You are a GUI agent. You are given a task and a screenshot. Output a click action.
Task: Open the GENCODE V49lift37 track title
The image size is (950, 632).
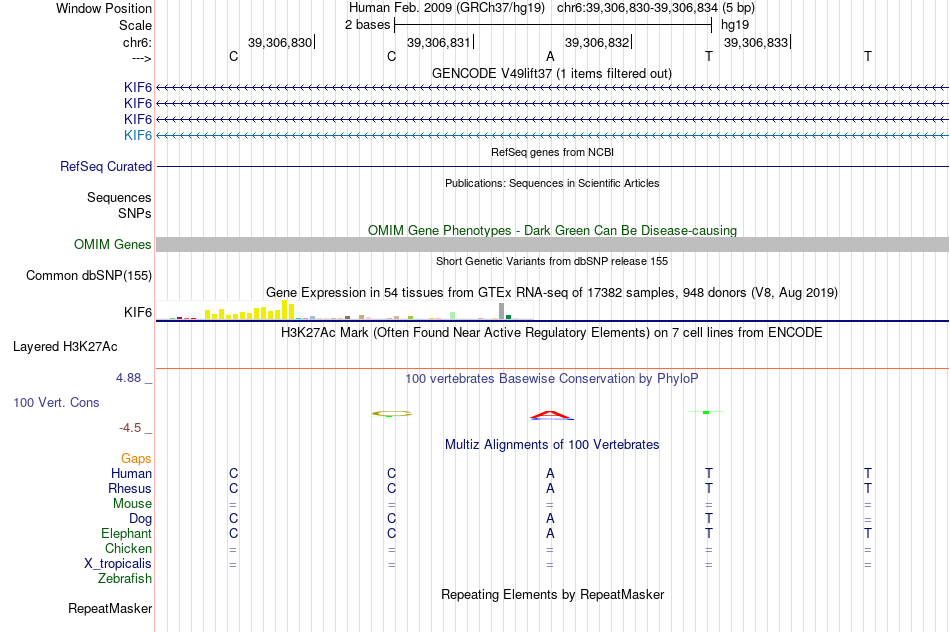(551, 73)
